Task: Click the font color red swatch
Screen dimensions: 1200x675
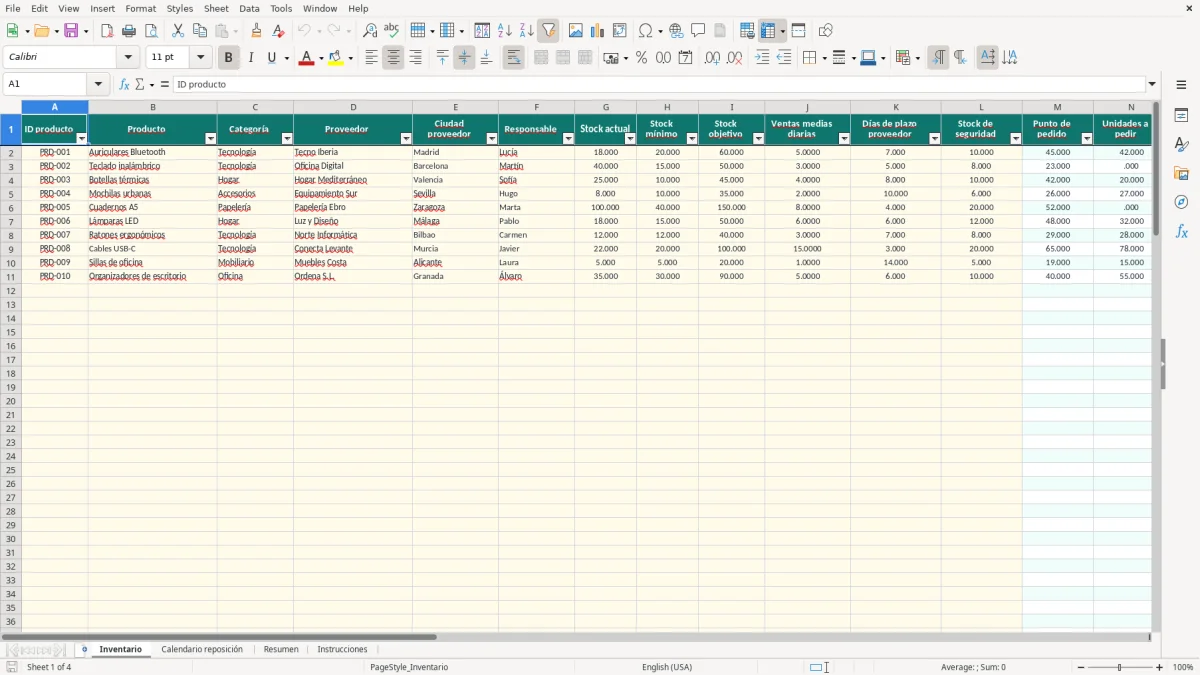Action: point(306,58)
